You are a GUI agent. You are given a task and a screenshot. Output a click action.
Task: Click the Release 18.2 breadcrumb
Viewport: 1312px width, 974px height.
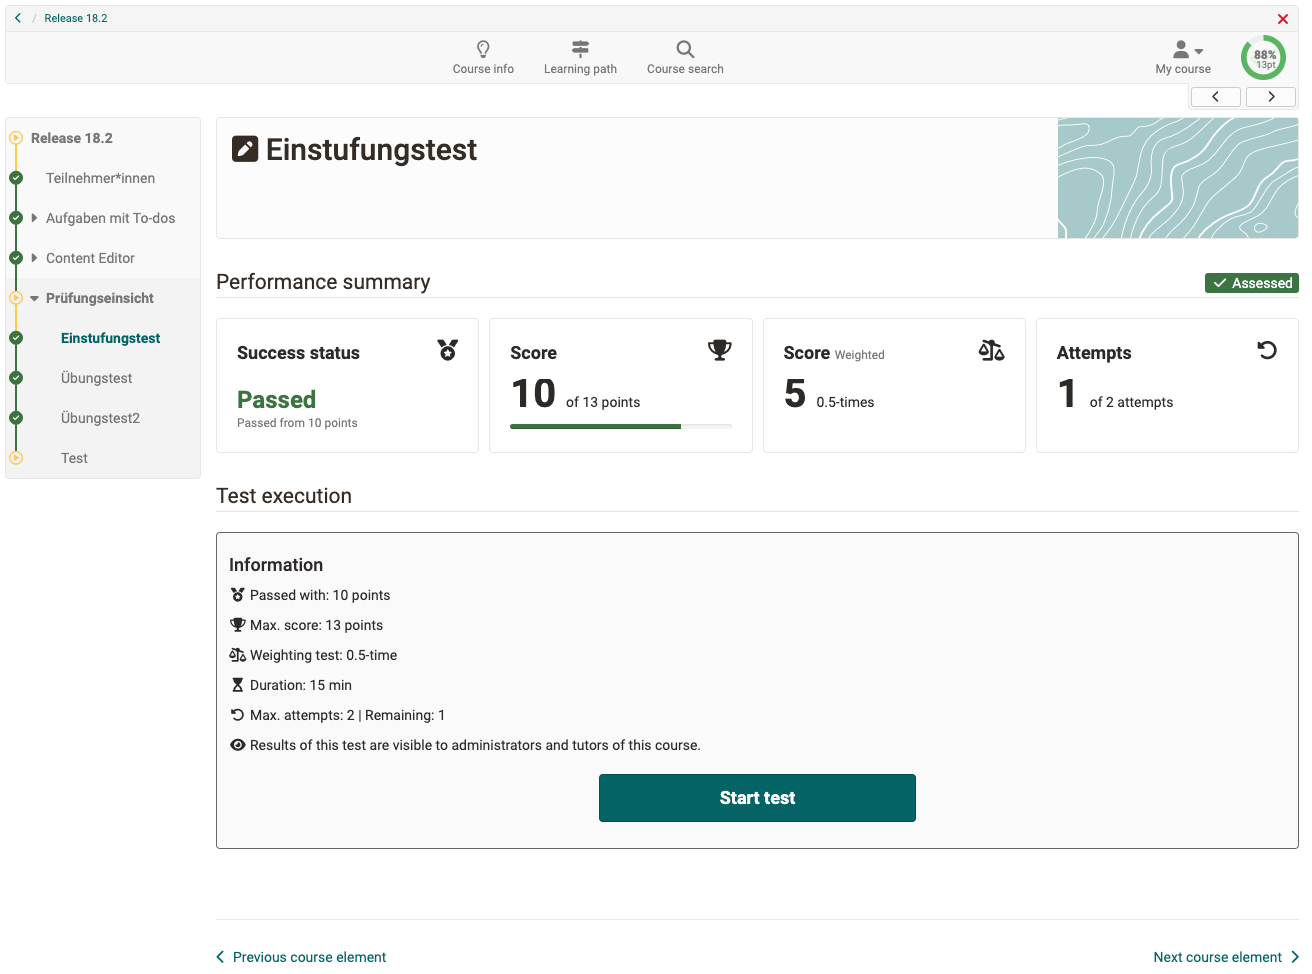click(x=76, y=17)
